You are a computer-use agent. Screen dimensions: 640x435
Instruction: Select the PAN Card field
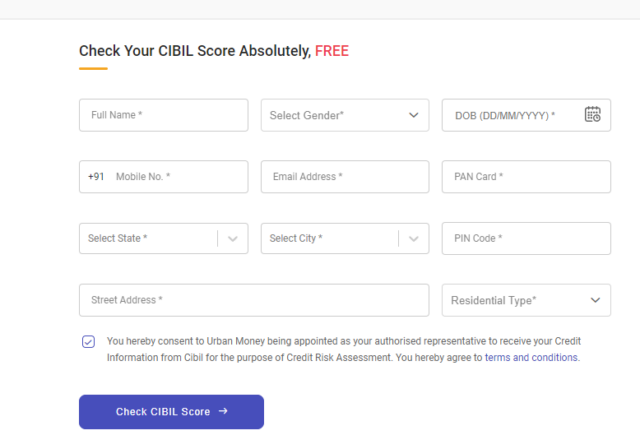526,177
